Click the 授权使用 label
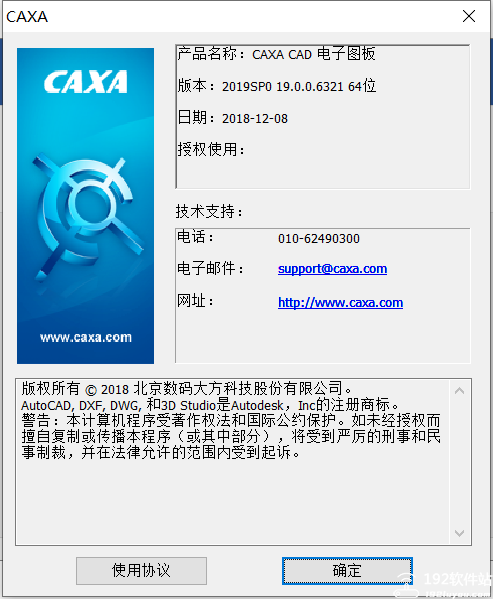This screenshot has height=599, width=493. 211,149
